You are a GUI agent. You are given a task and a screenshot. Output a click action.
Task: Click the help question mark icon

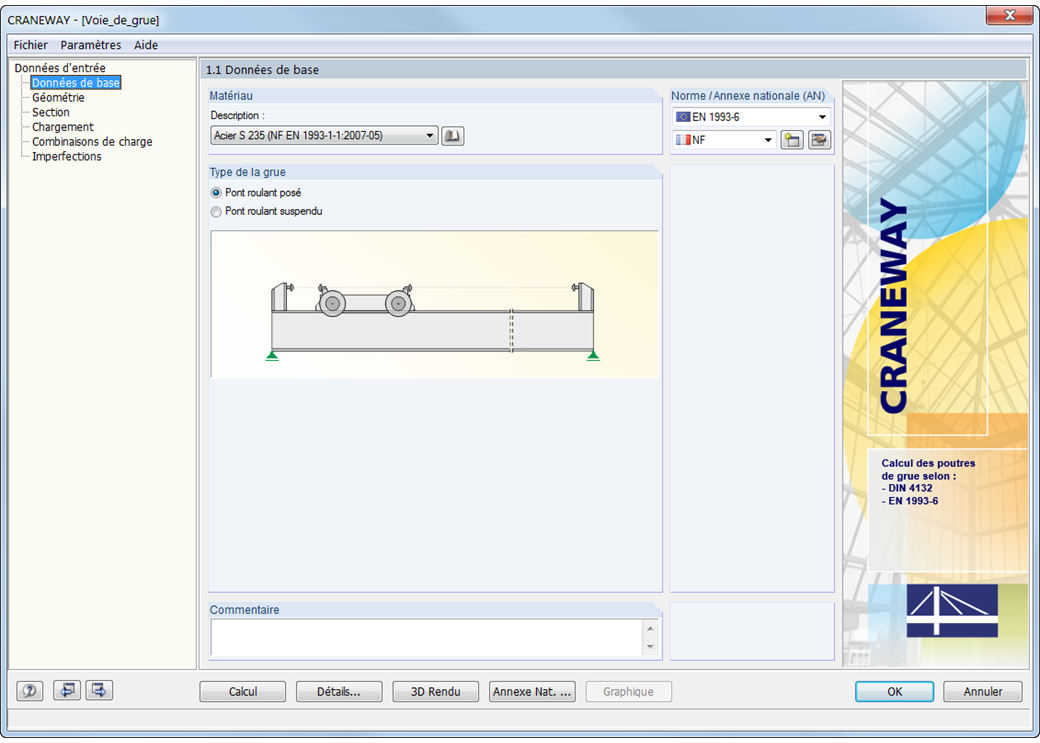tap(30, 691)
